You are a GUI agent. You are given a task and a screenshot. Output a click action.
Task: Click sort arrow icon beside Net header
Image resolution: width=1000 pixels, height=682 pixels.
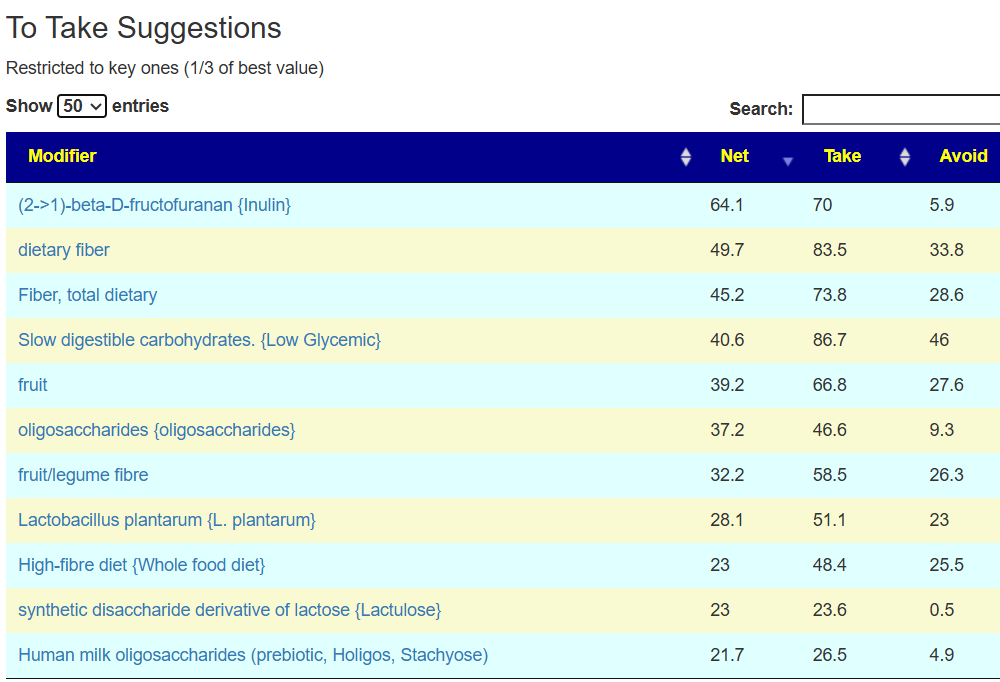click(x=788, y=161)
